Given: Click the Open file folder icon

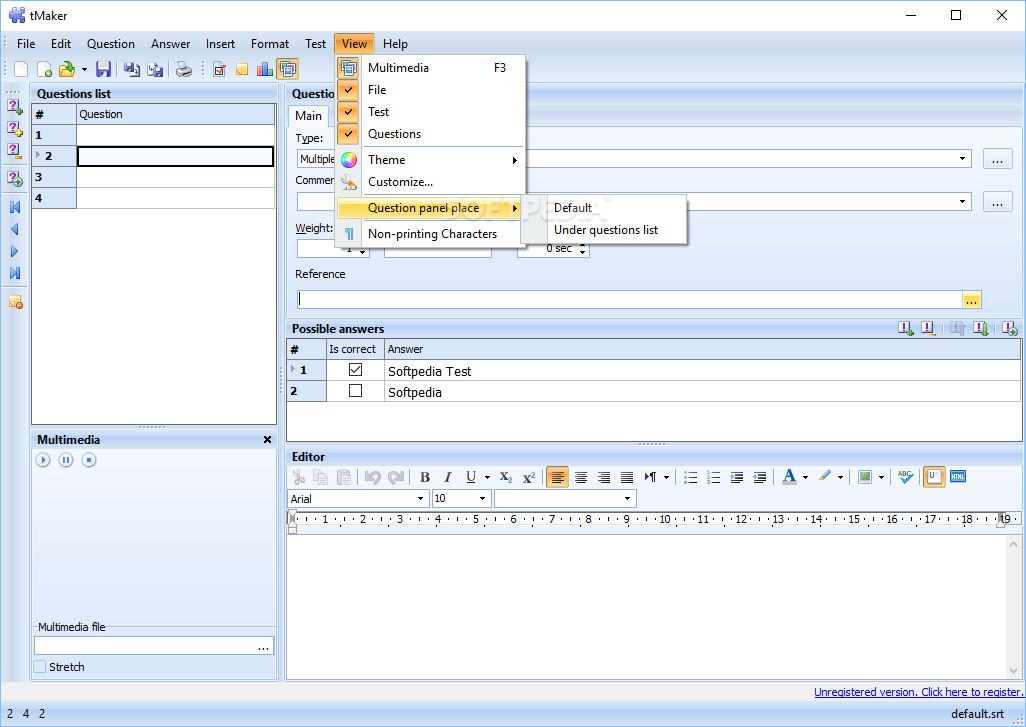Looking at the screenshot, I should (66, 69).
